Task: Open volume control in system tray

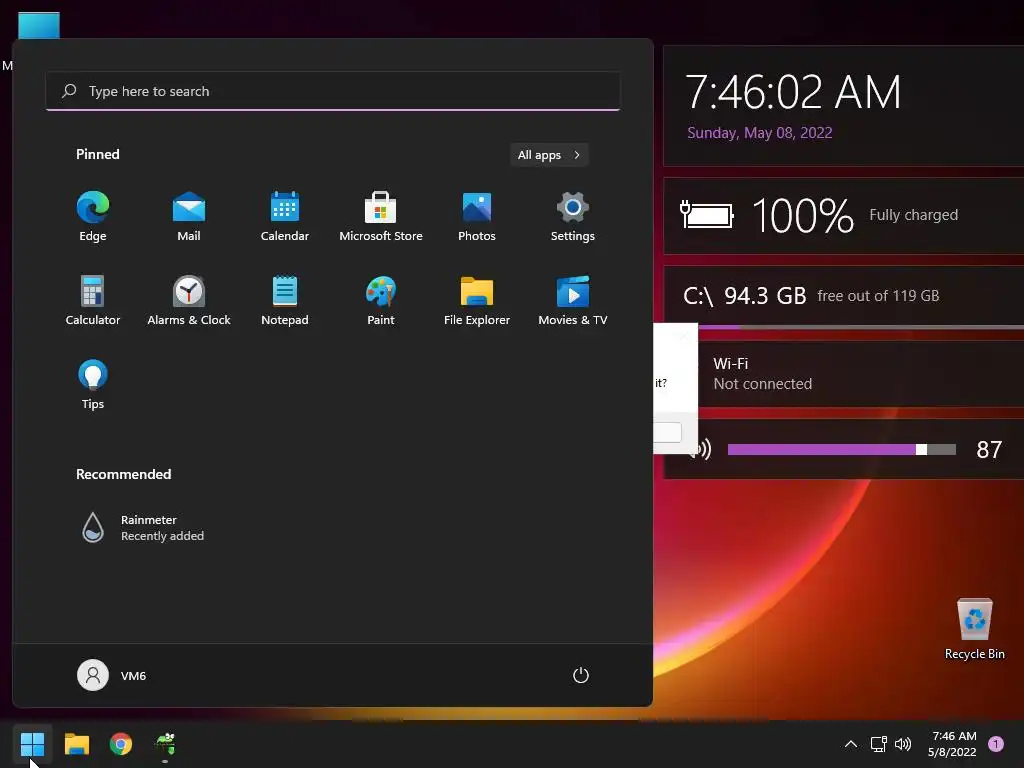Action: [903, 744]
